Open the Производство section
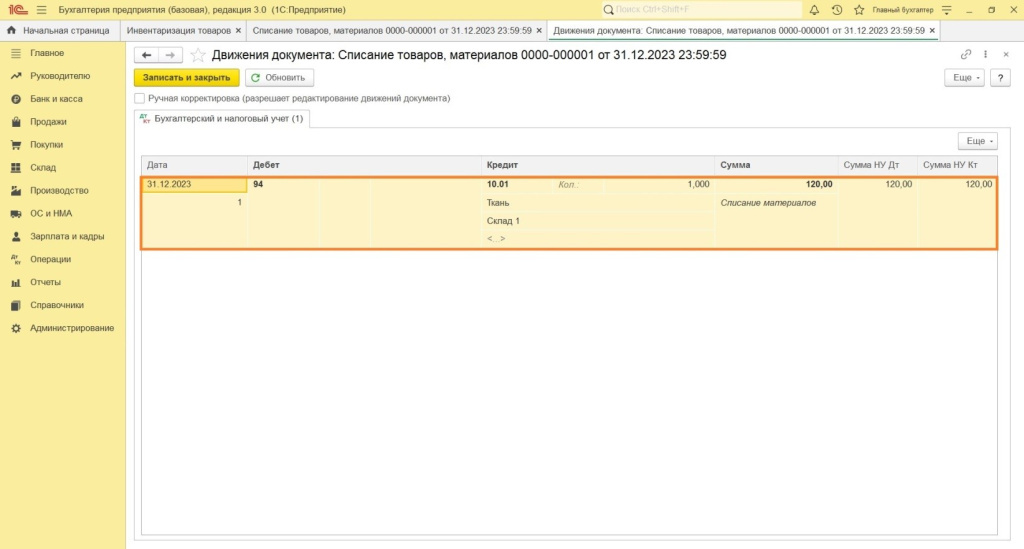Screen dimensions: 1024x549 click(x=59, y=190)
